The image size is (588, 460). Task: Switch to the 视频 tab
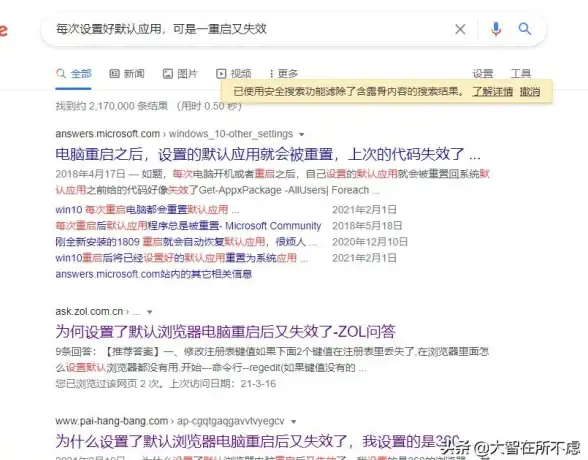[233, 74]
